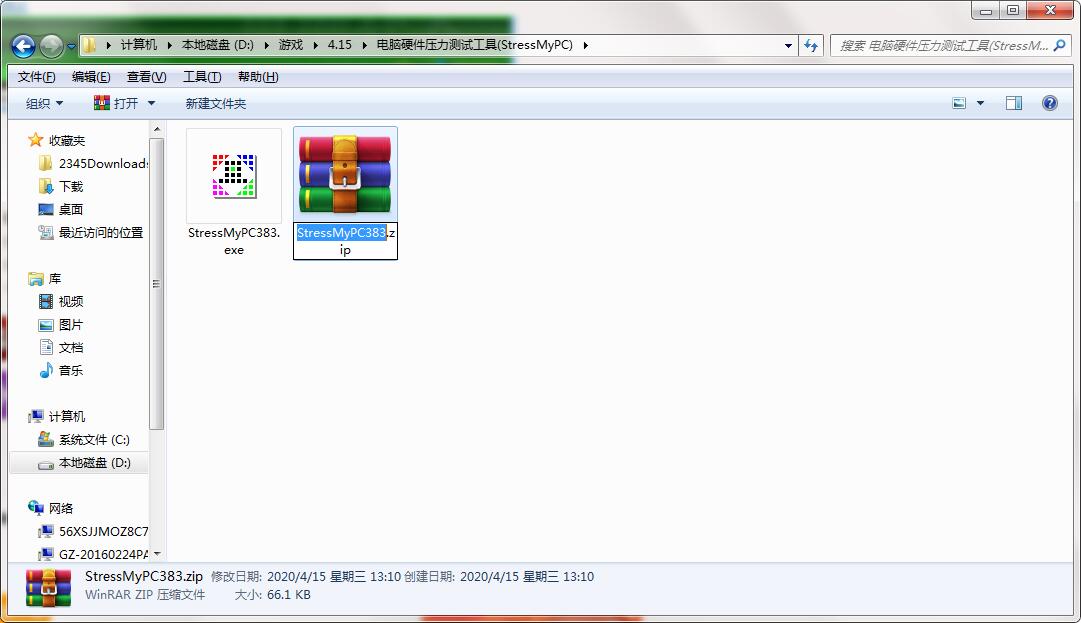Click the folder icon in address bar
This screenshot has height=623, width=1081.
click(x=90, y=45)
